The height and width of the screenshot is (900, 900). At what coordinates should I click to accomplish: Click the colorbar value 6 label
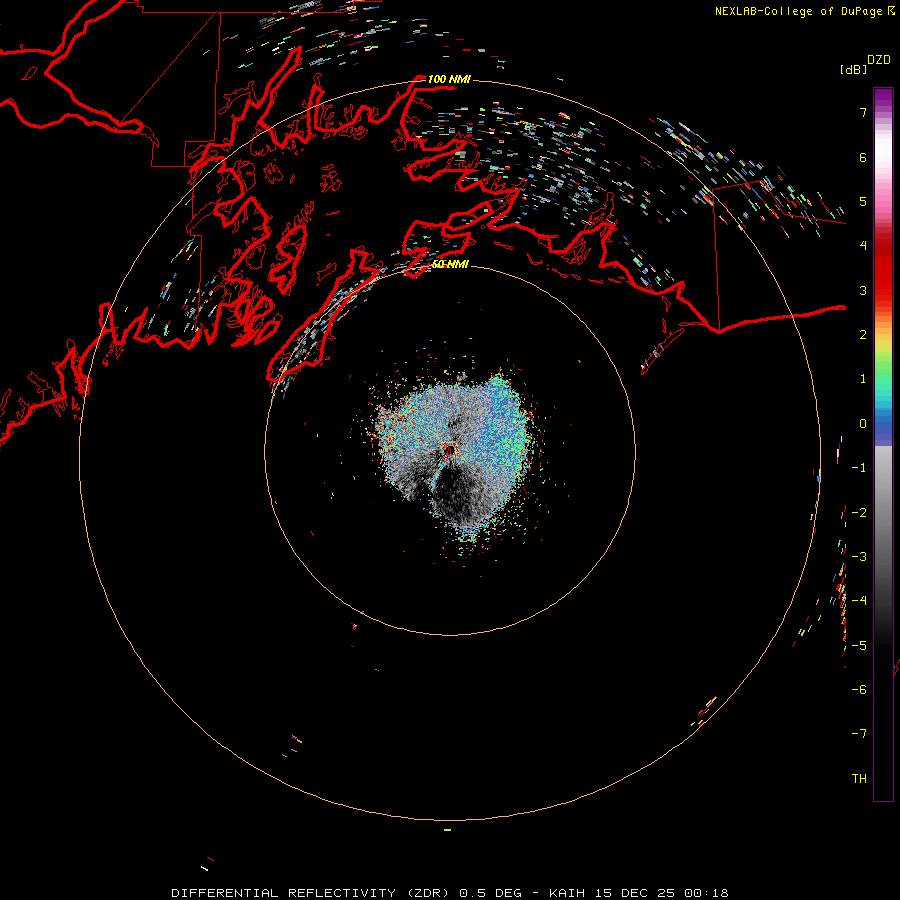[863, 157]
